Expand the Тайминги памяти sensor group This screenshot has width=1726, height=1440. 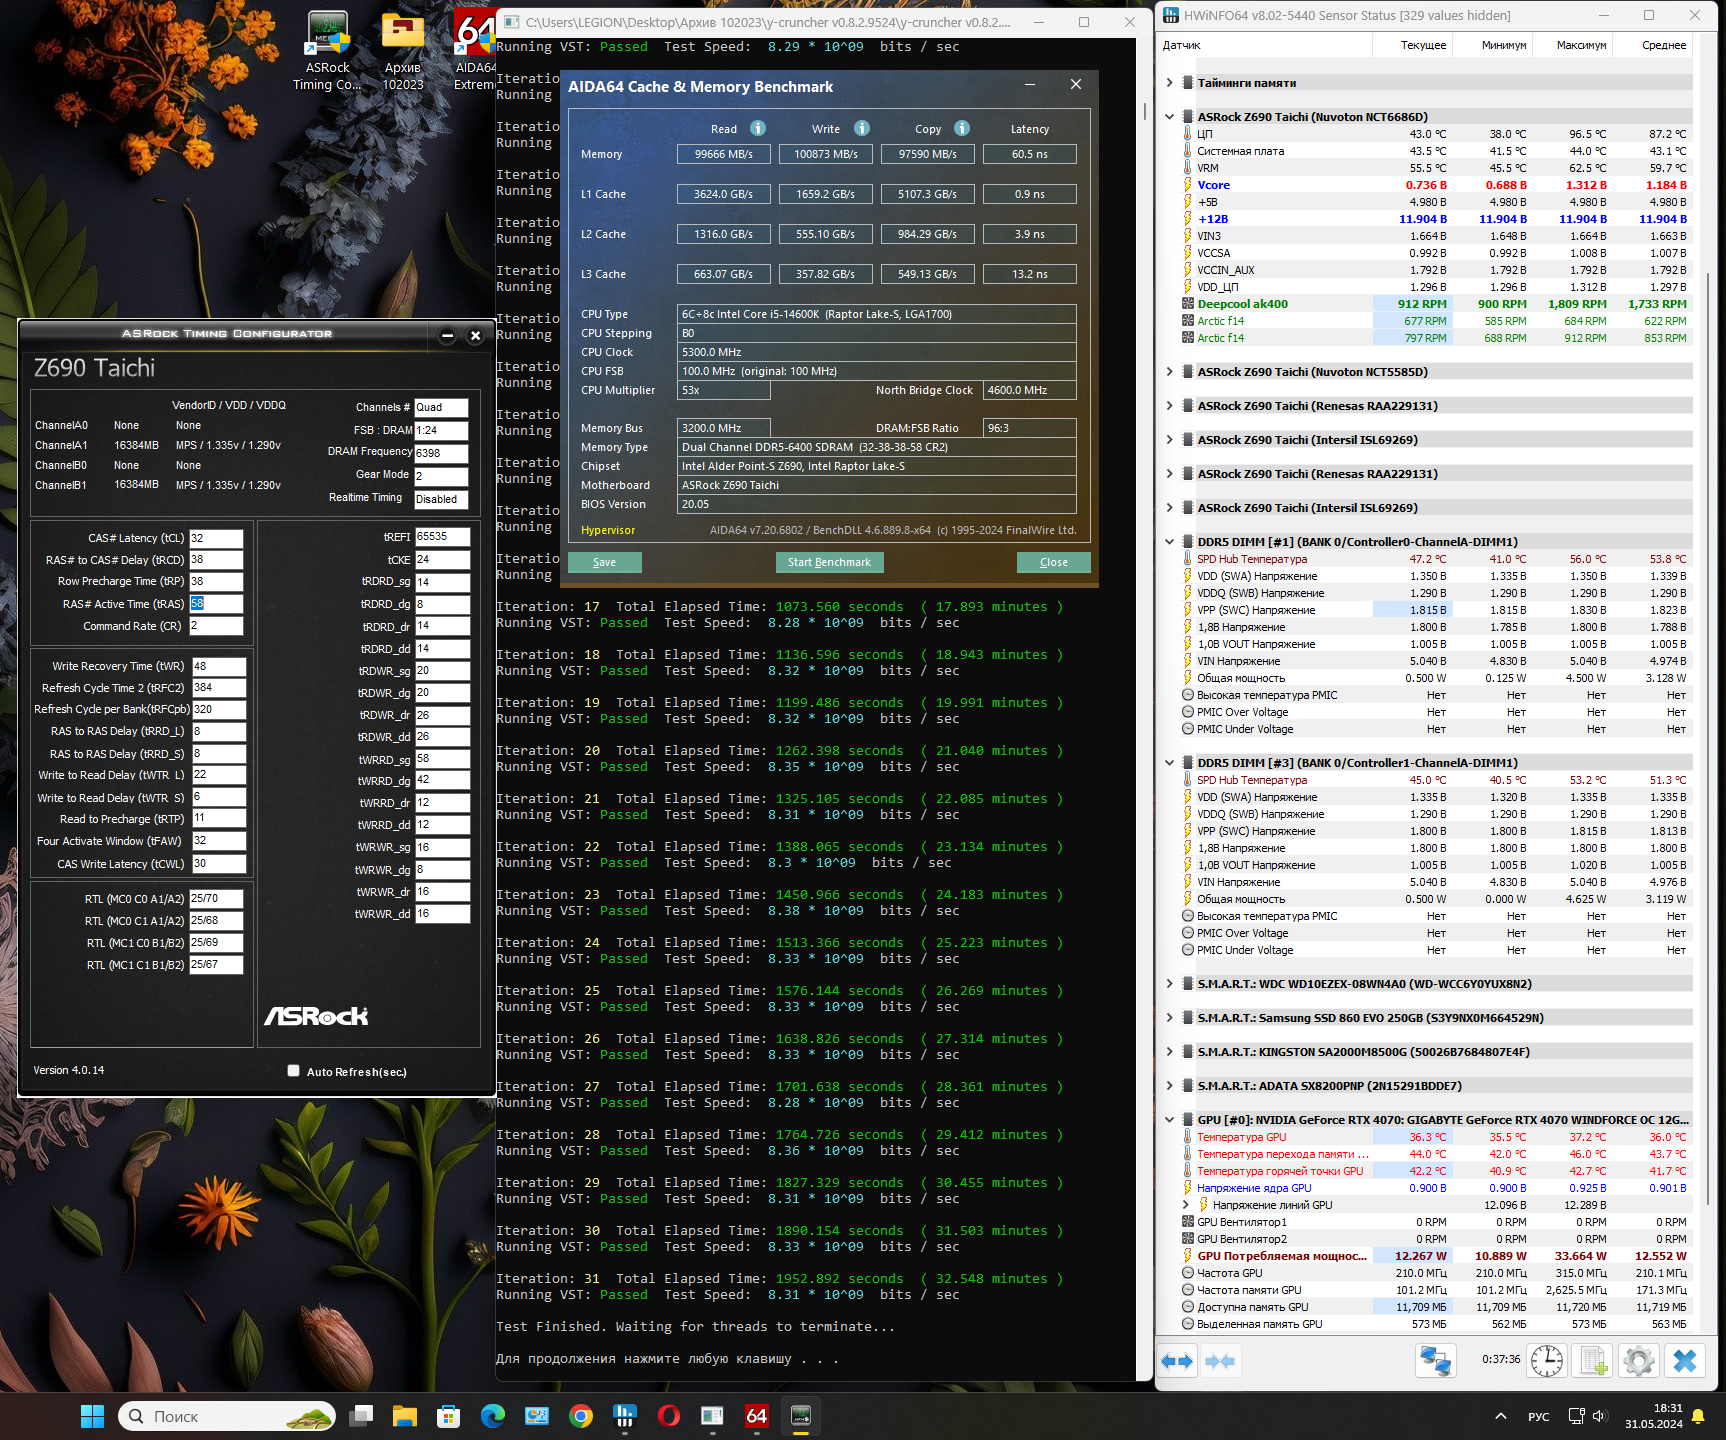click(1169, 83)
